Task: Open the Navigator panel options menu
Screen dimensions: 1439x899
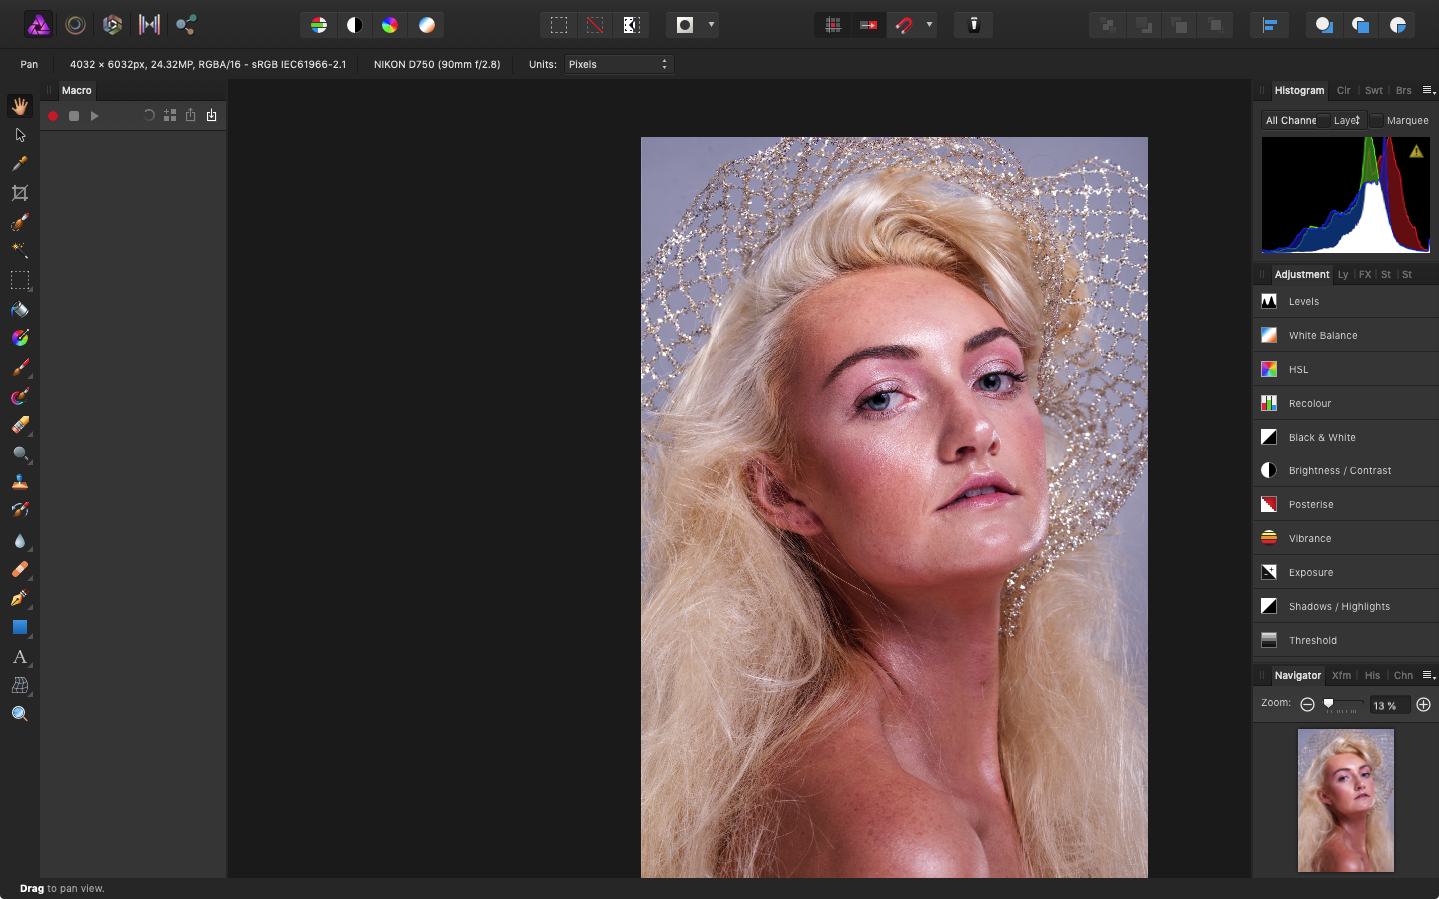Action: [x=1429, y=675]
